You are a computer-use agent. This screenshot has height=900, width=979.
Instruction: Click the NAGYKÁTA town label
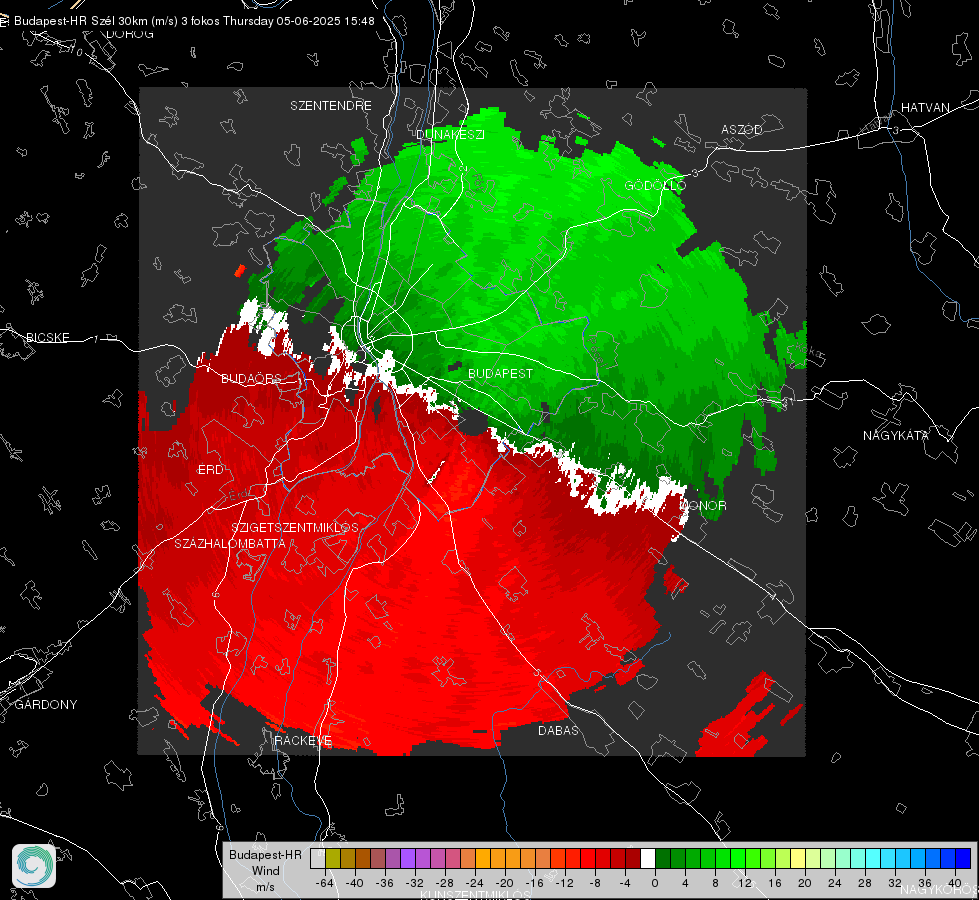(896, 435)
